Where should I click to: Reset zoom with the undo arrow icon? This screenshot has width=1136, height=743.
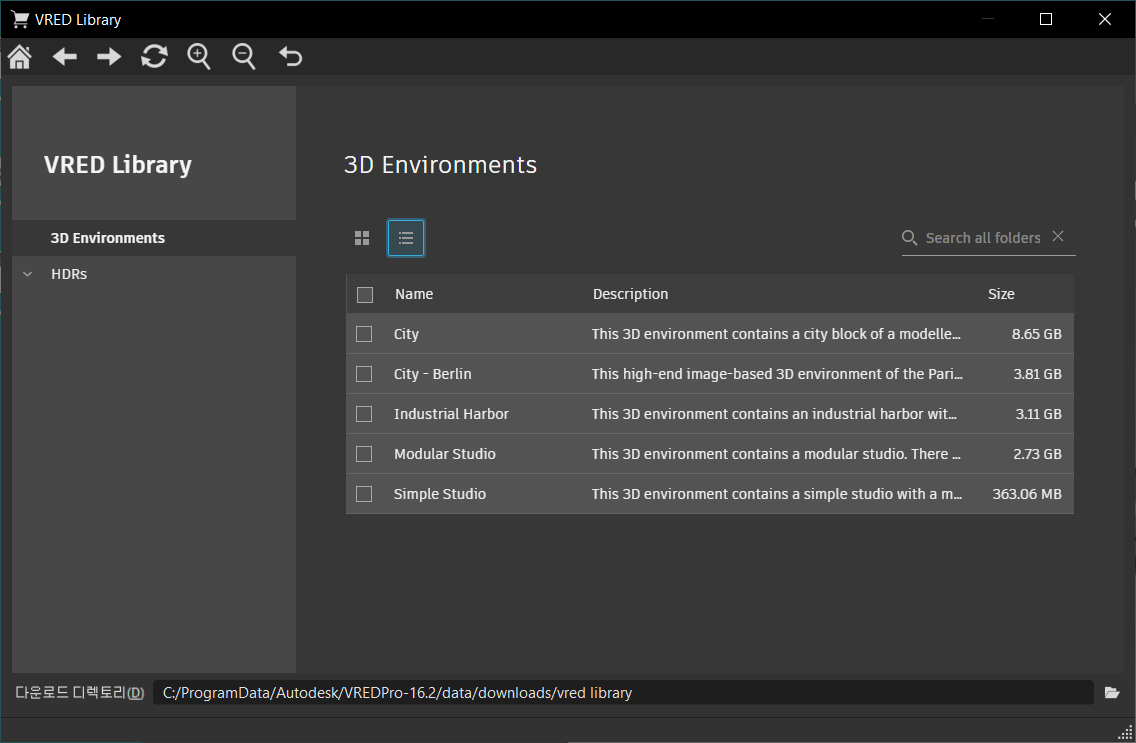click(x=290, y=57)
